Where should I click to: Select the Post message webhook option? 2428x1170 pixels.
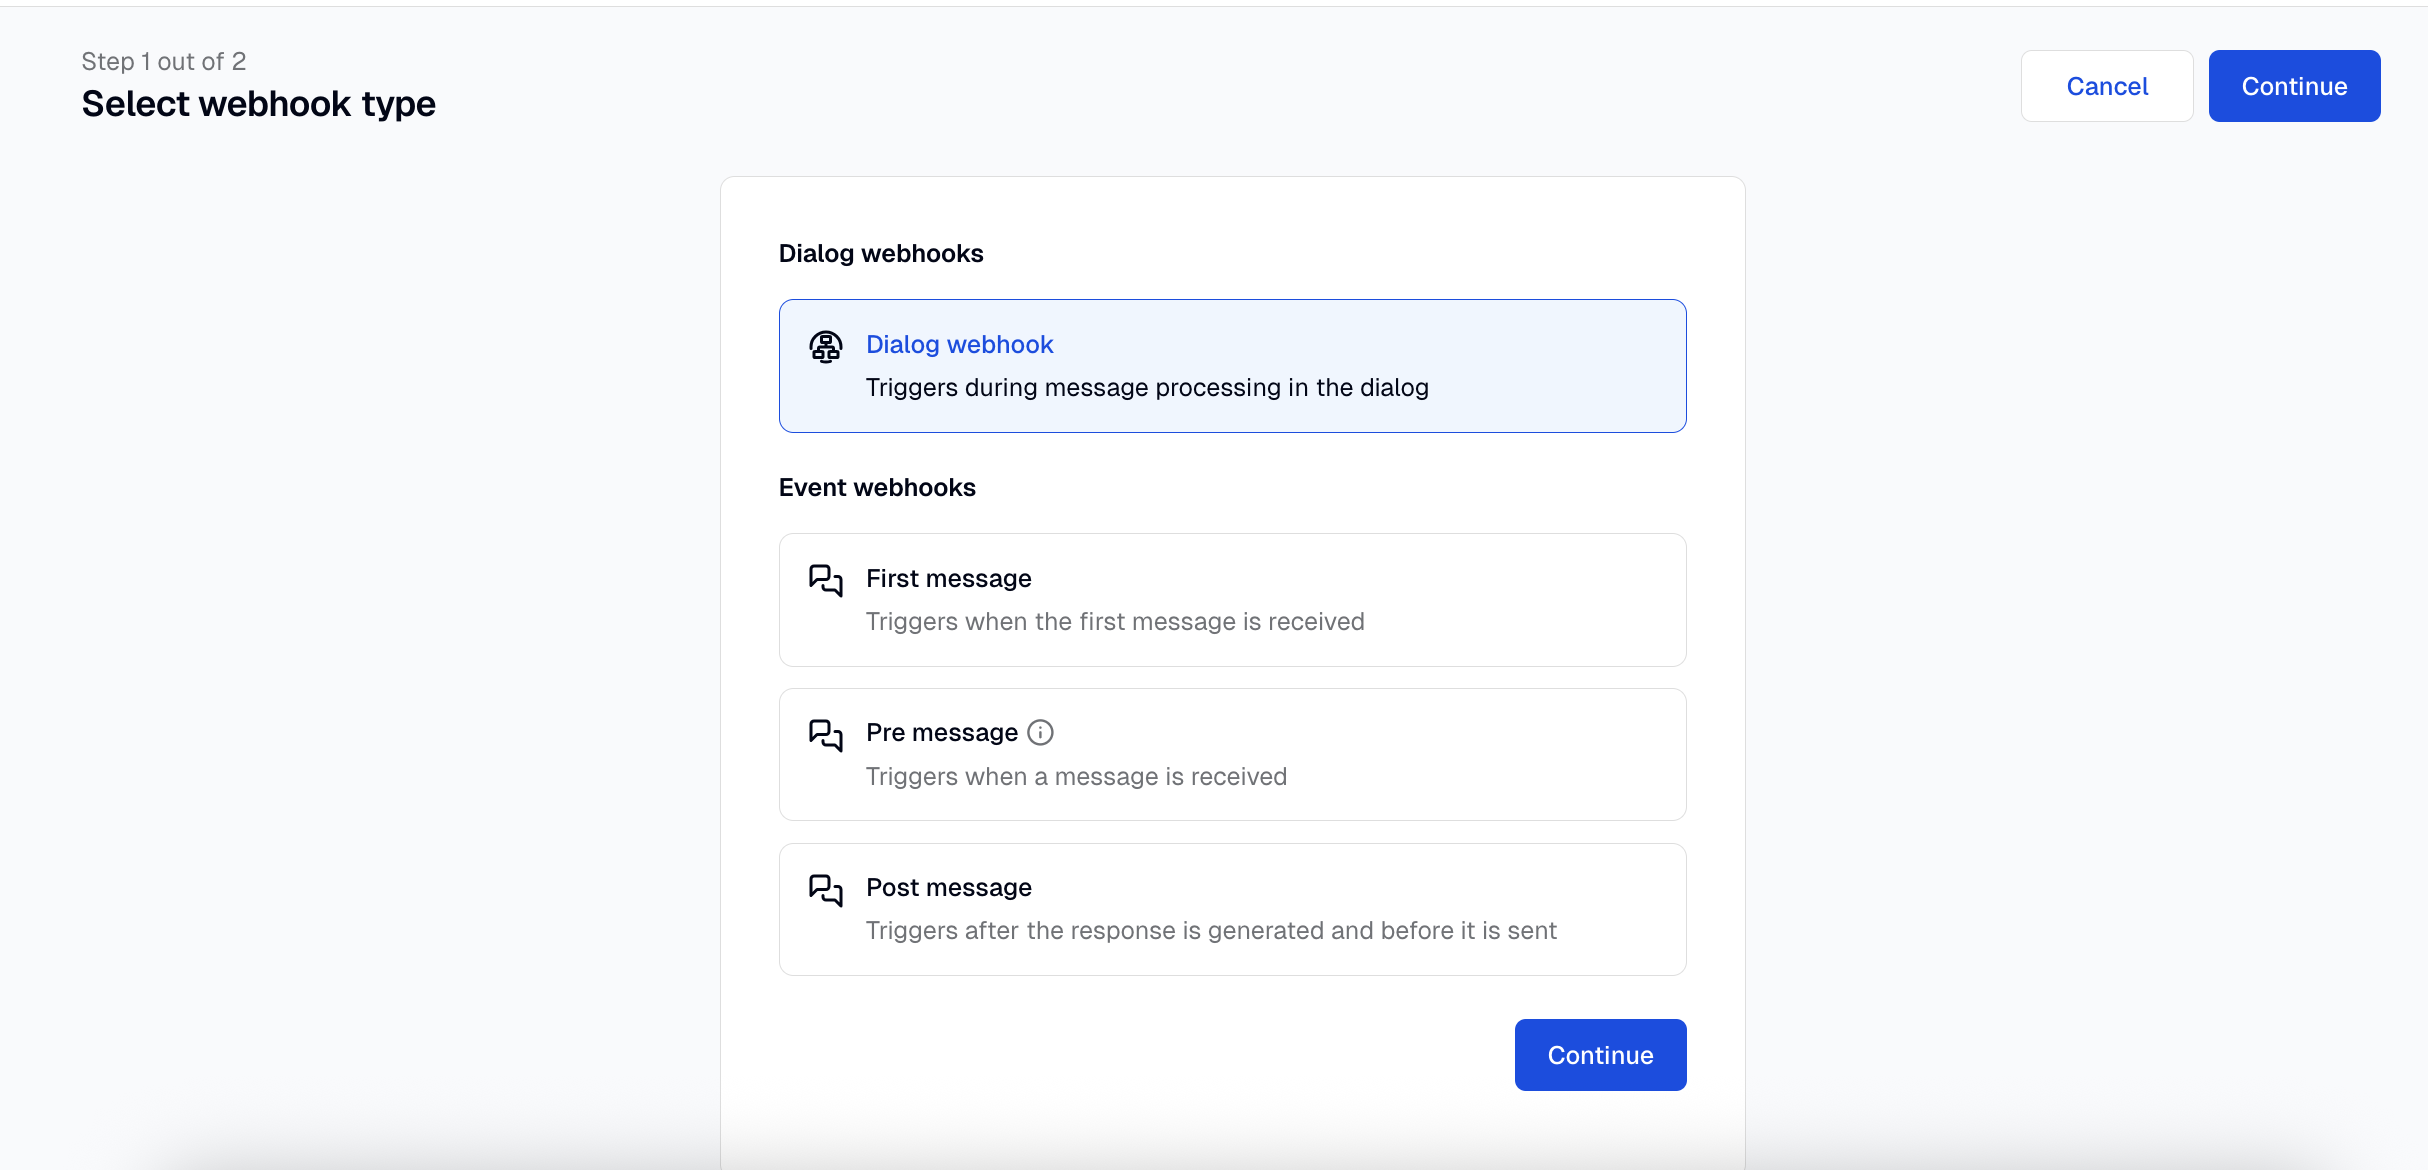1232,909
